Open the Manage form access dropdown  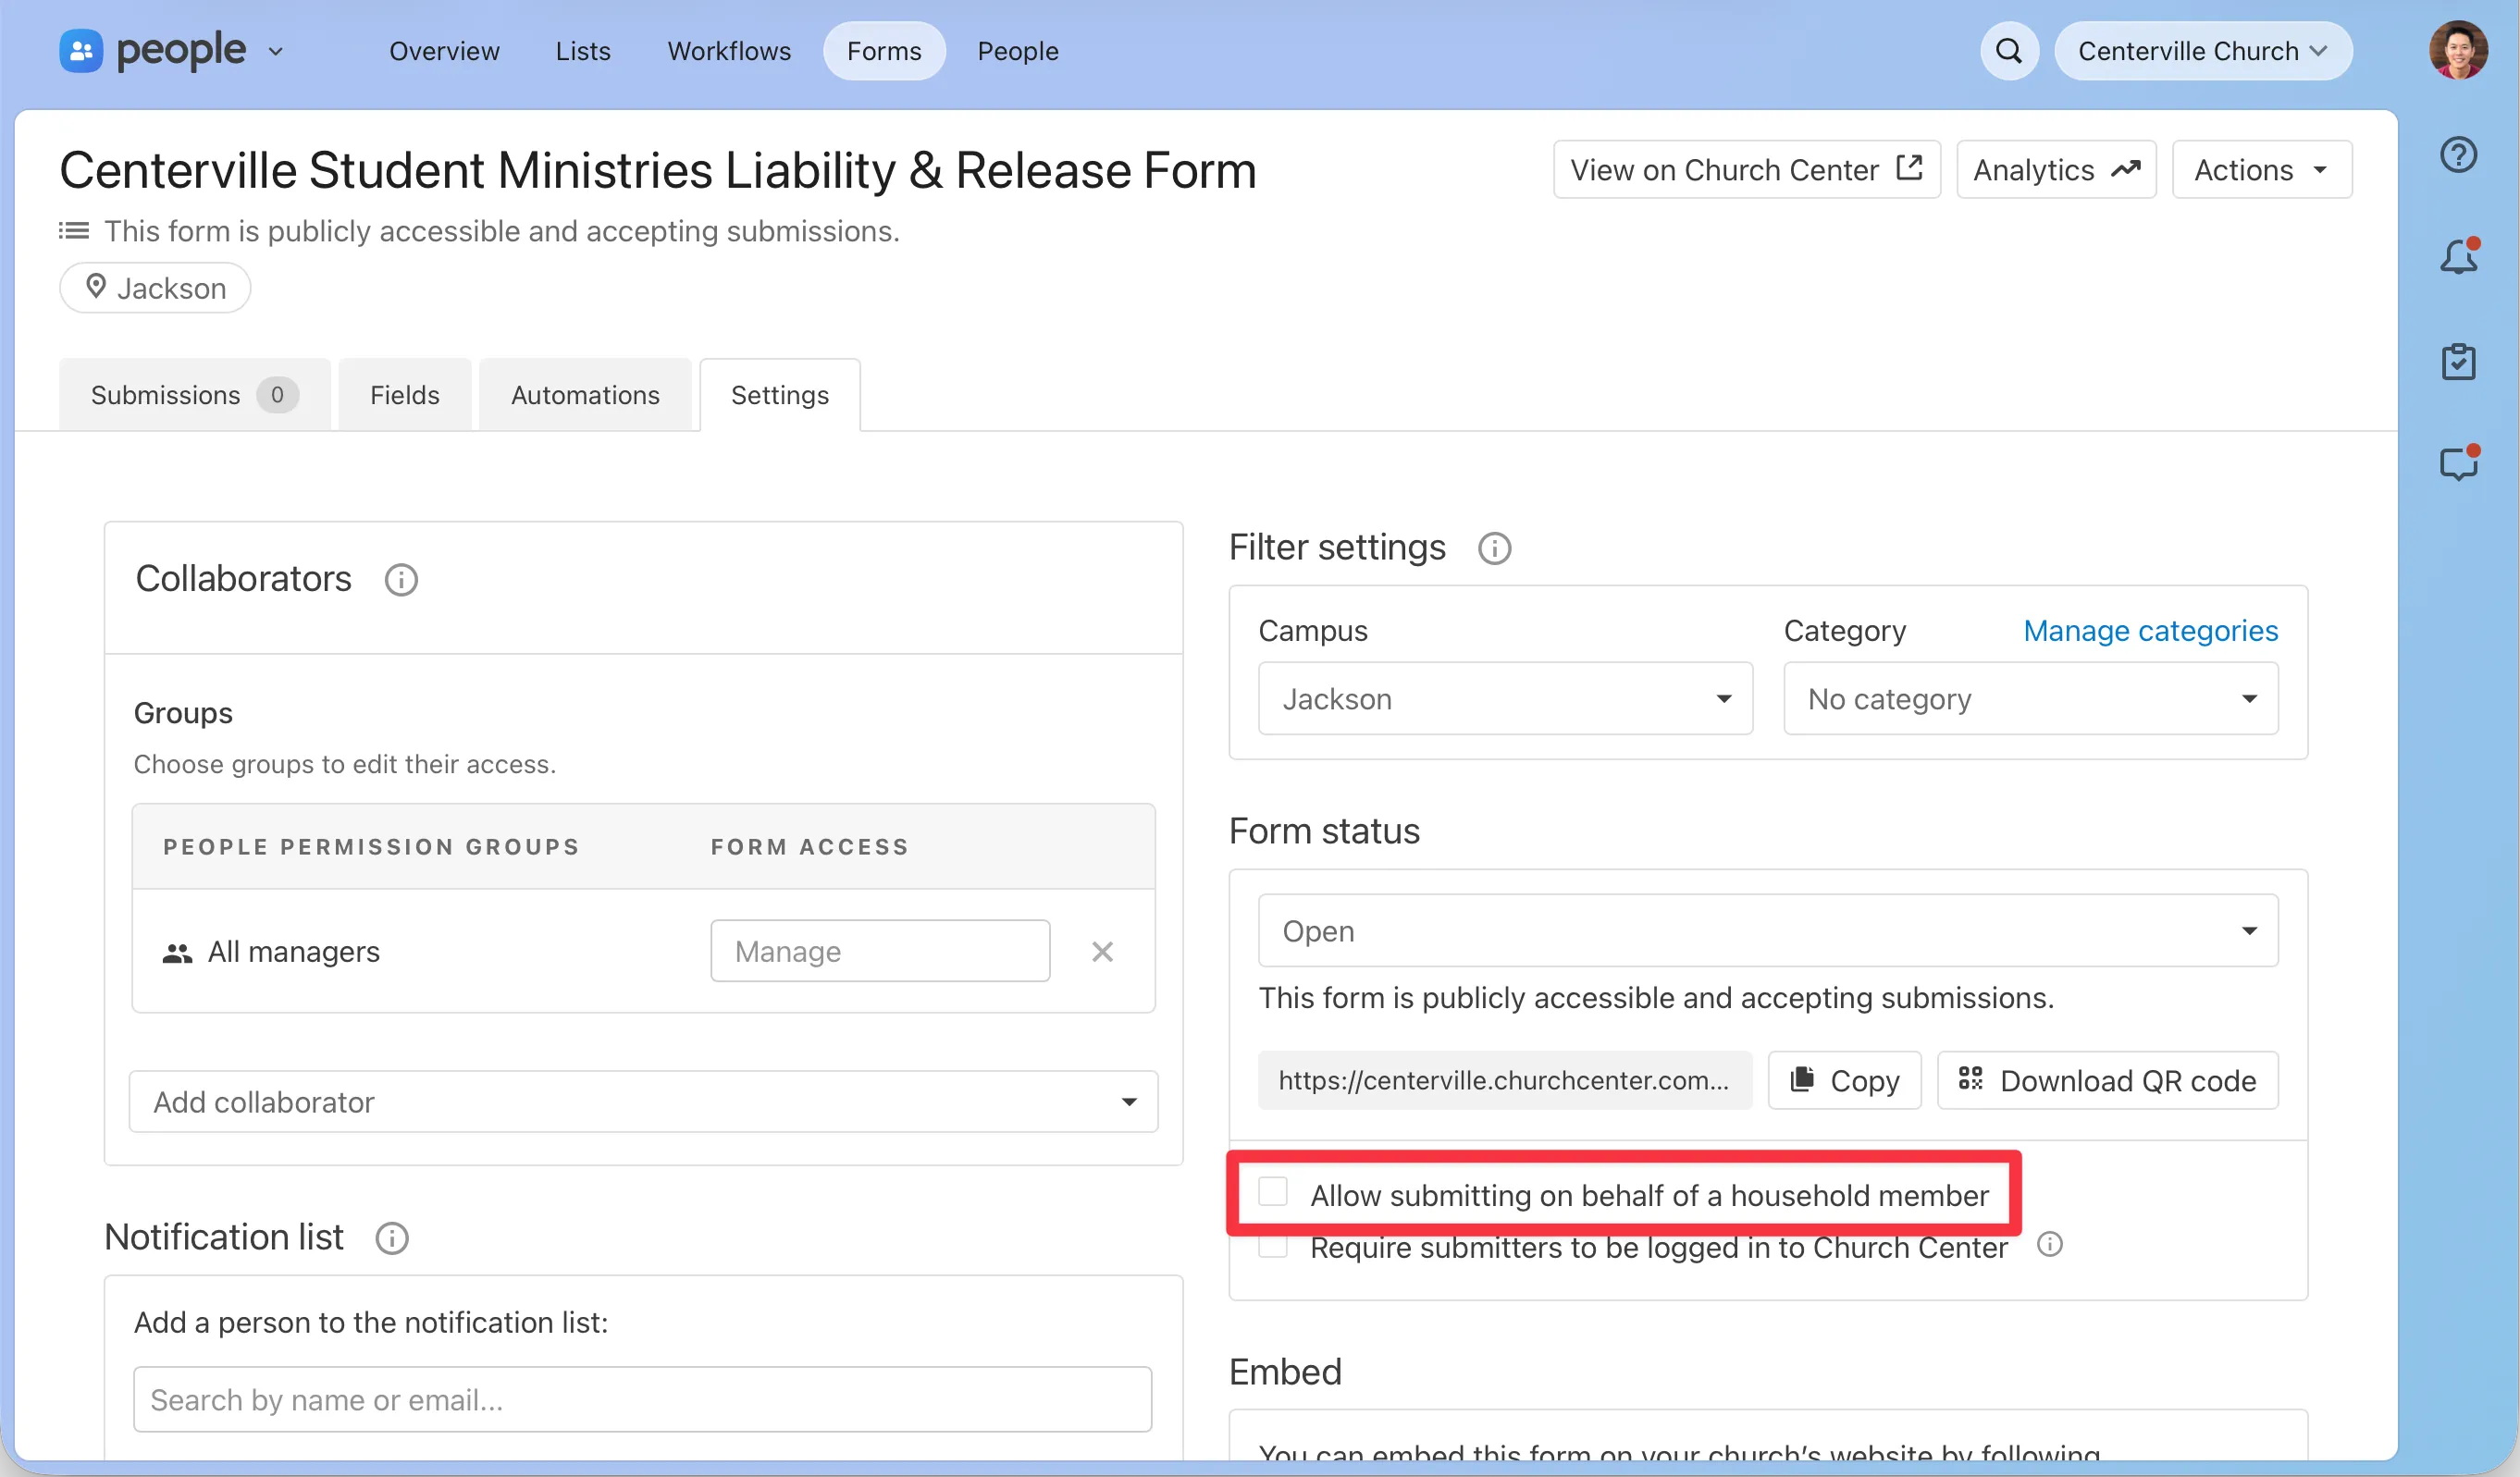coord(880,952)
